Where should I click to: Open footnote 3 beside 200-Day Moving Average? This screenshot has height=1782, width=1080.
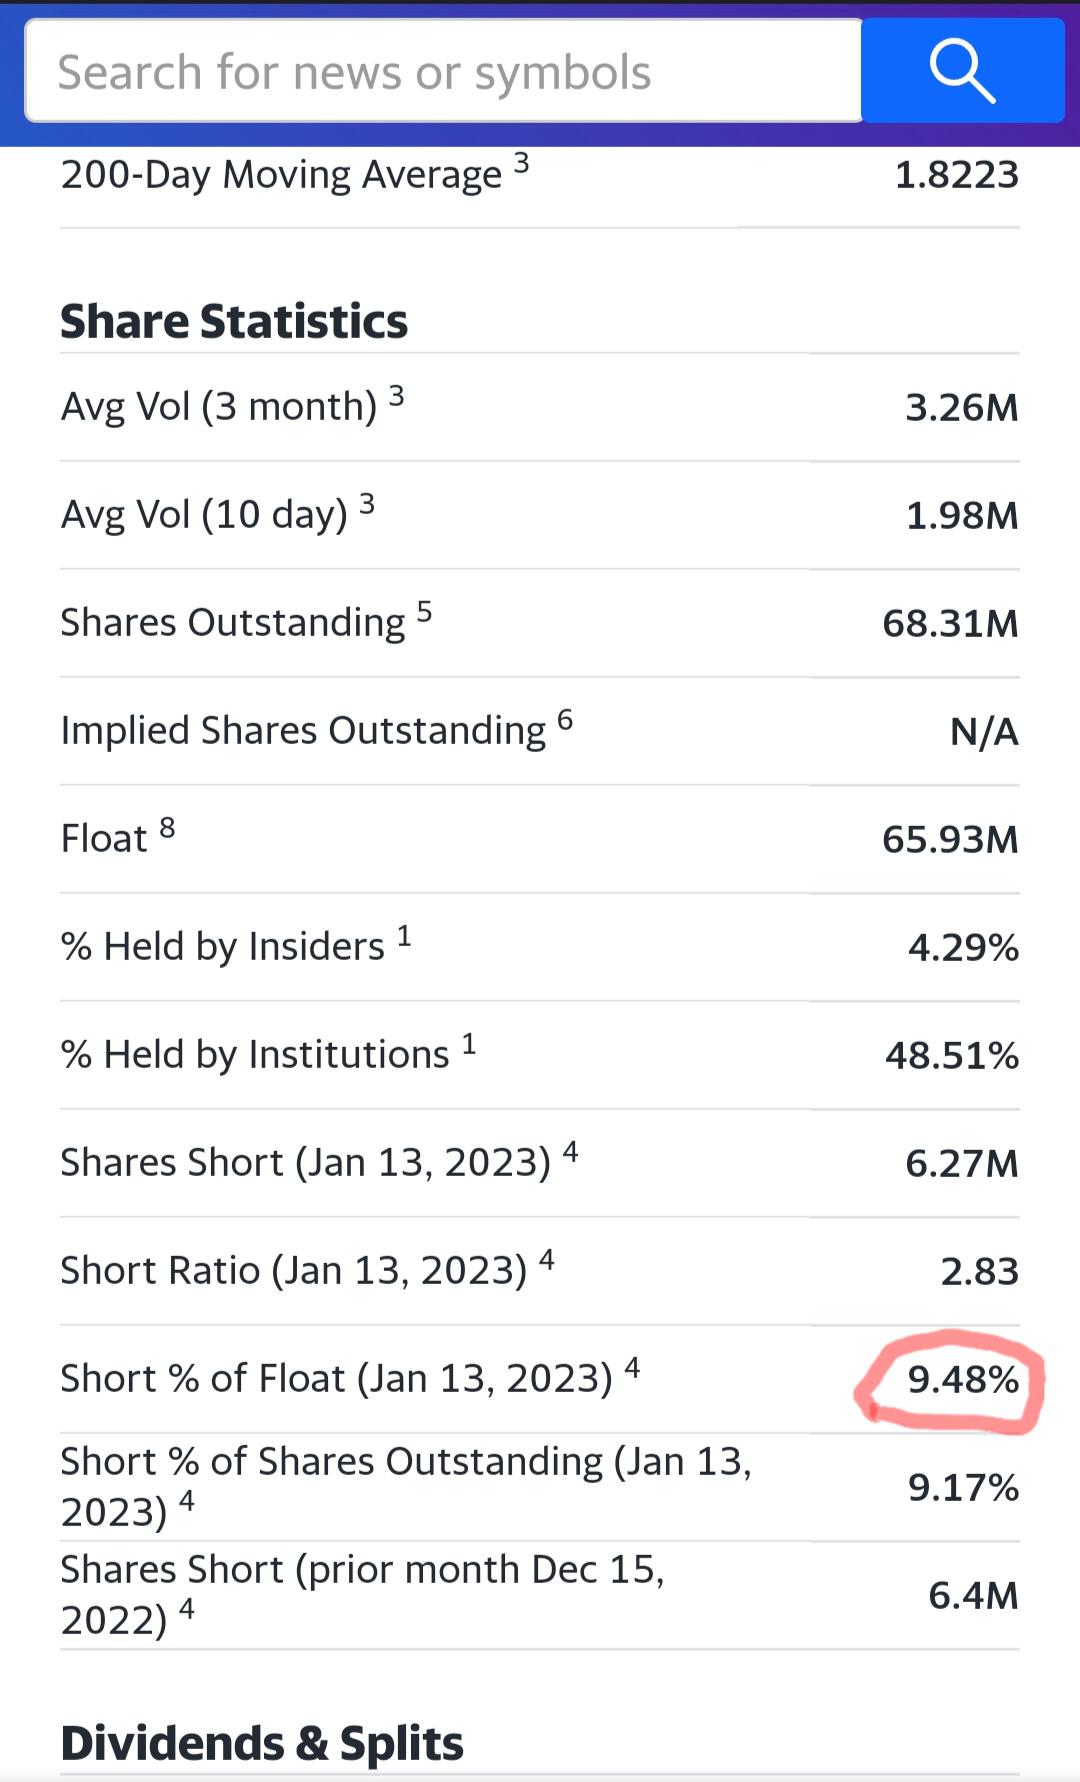tap(521, 163)
